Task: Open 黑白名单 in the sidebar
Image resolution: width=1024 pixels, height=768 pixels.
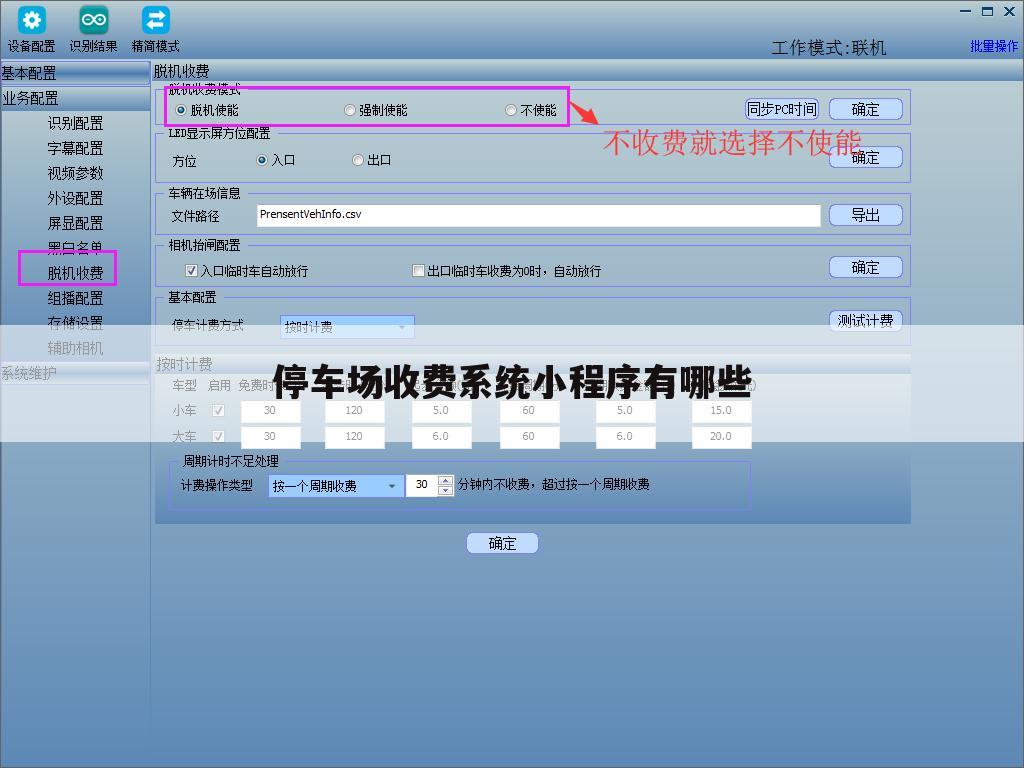Action: point(75,248)
